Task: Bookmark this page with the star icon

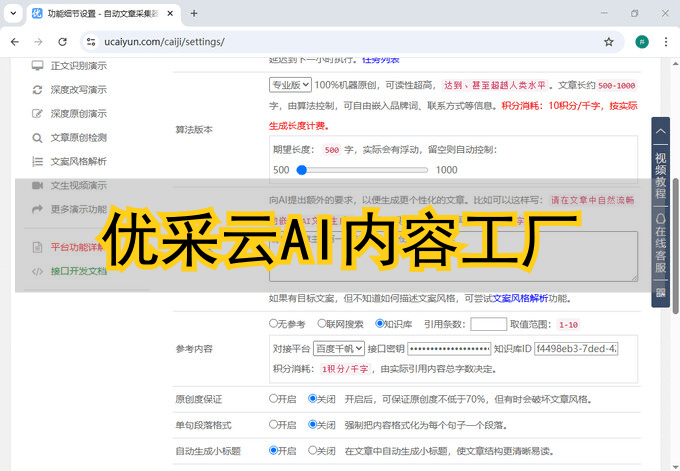Action: [608, 42]
